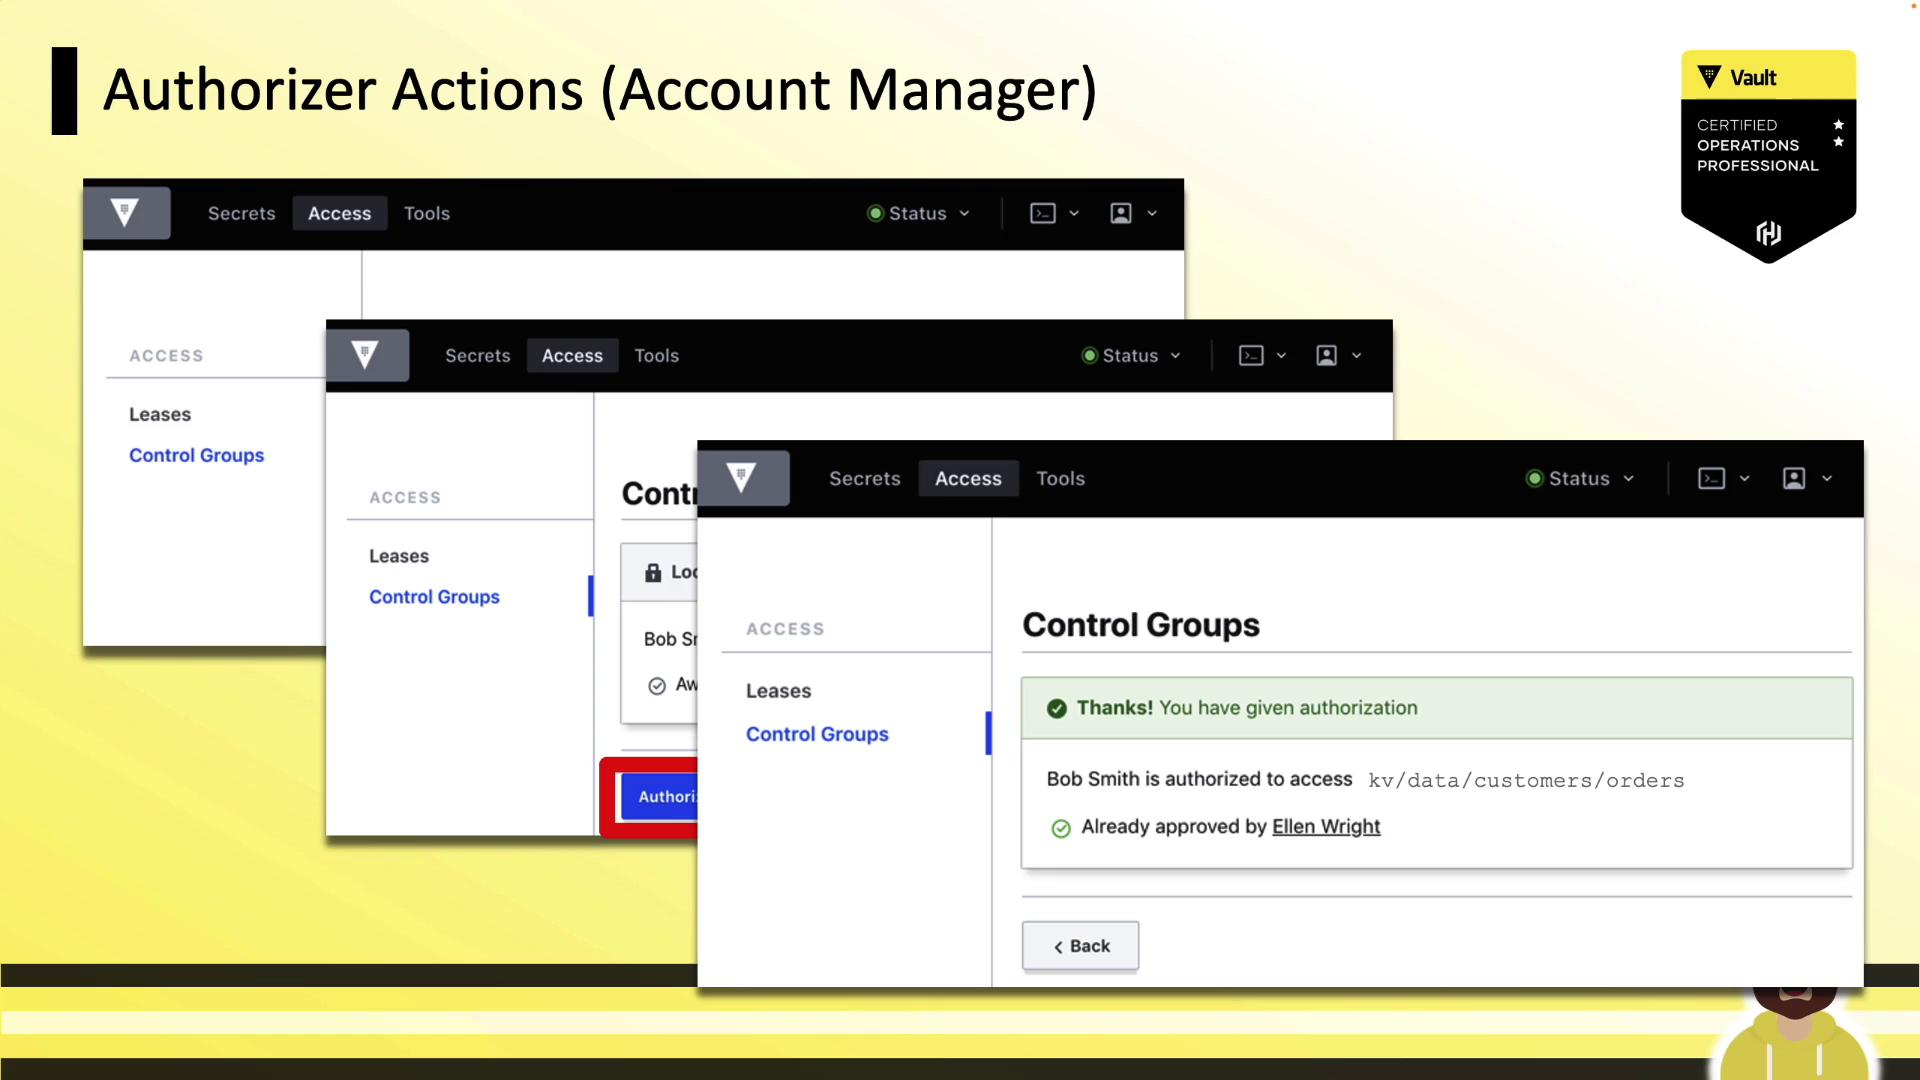The image size is (1920, 1080).
Task: Click the Vault Certified Operations Professional badge
Action: [1768, 155]
